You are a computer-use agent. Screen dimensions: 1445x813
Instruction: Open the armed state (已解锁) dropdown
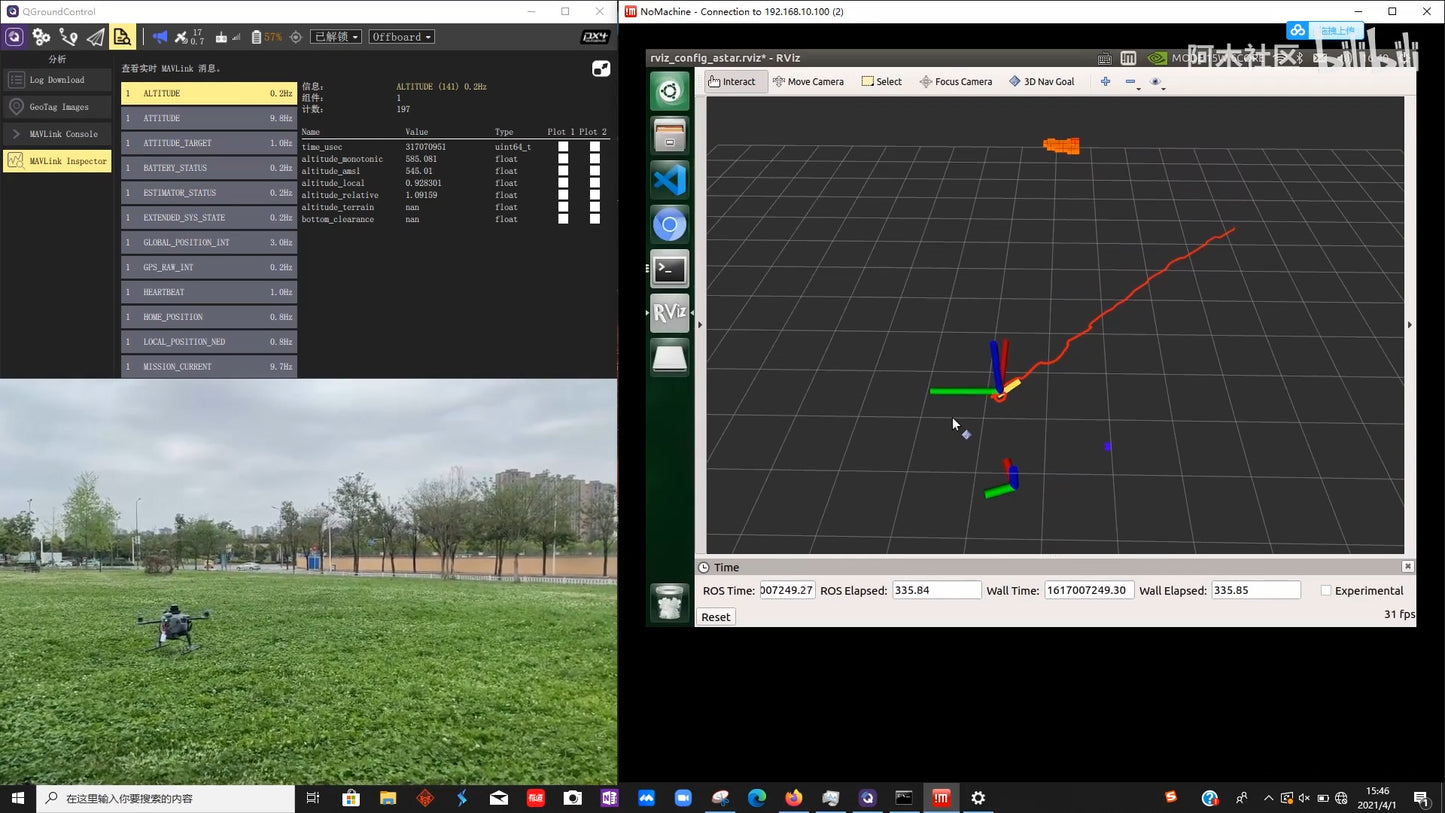(336, 37)
